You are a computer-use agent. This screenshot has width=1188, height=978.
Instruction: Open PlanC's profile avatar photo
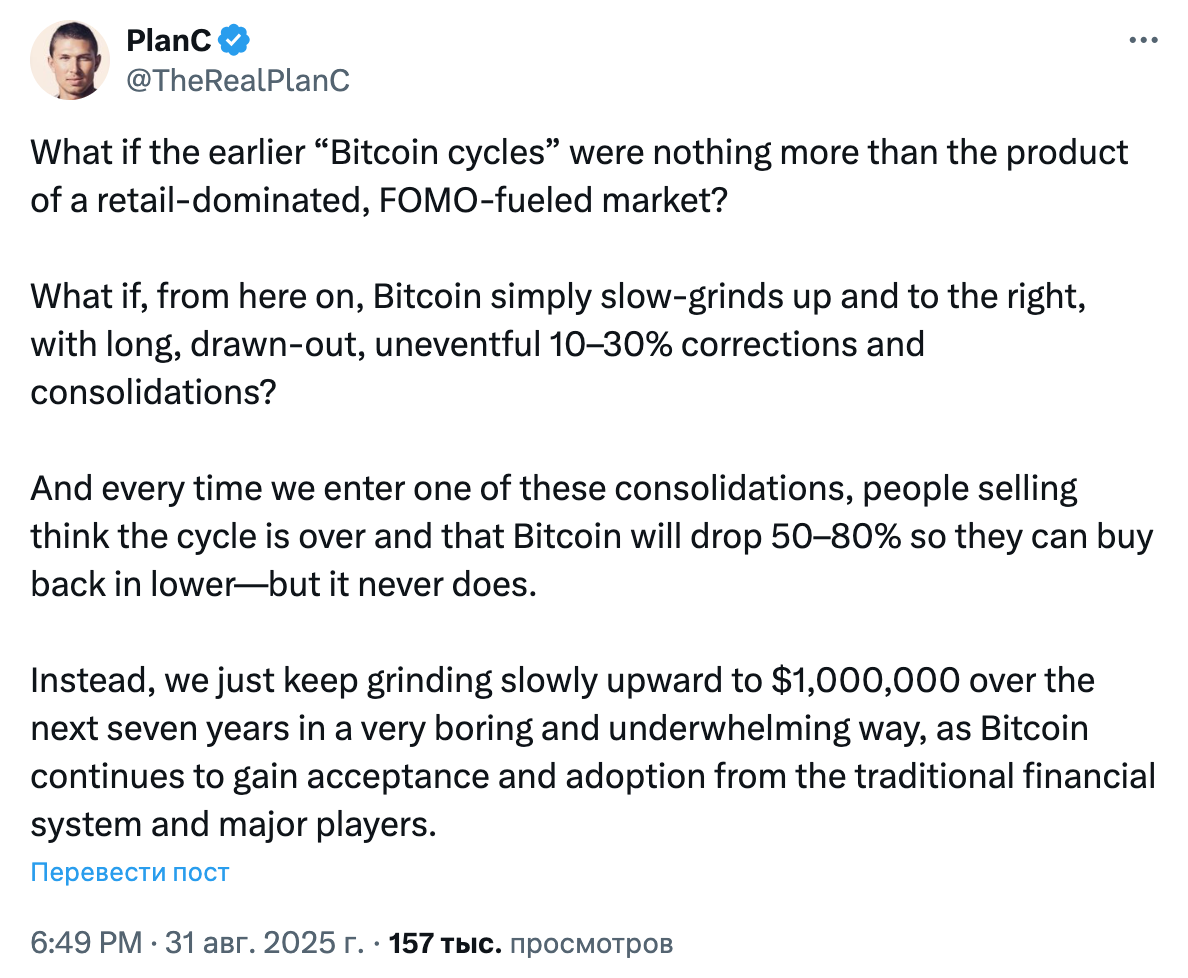tap(70, 60)
